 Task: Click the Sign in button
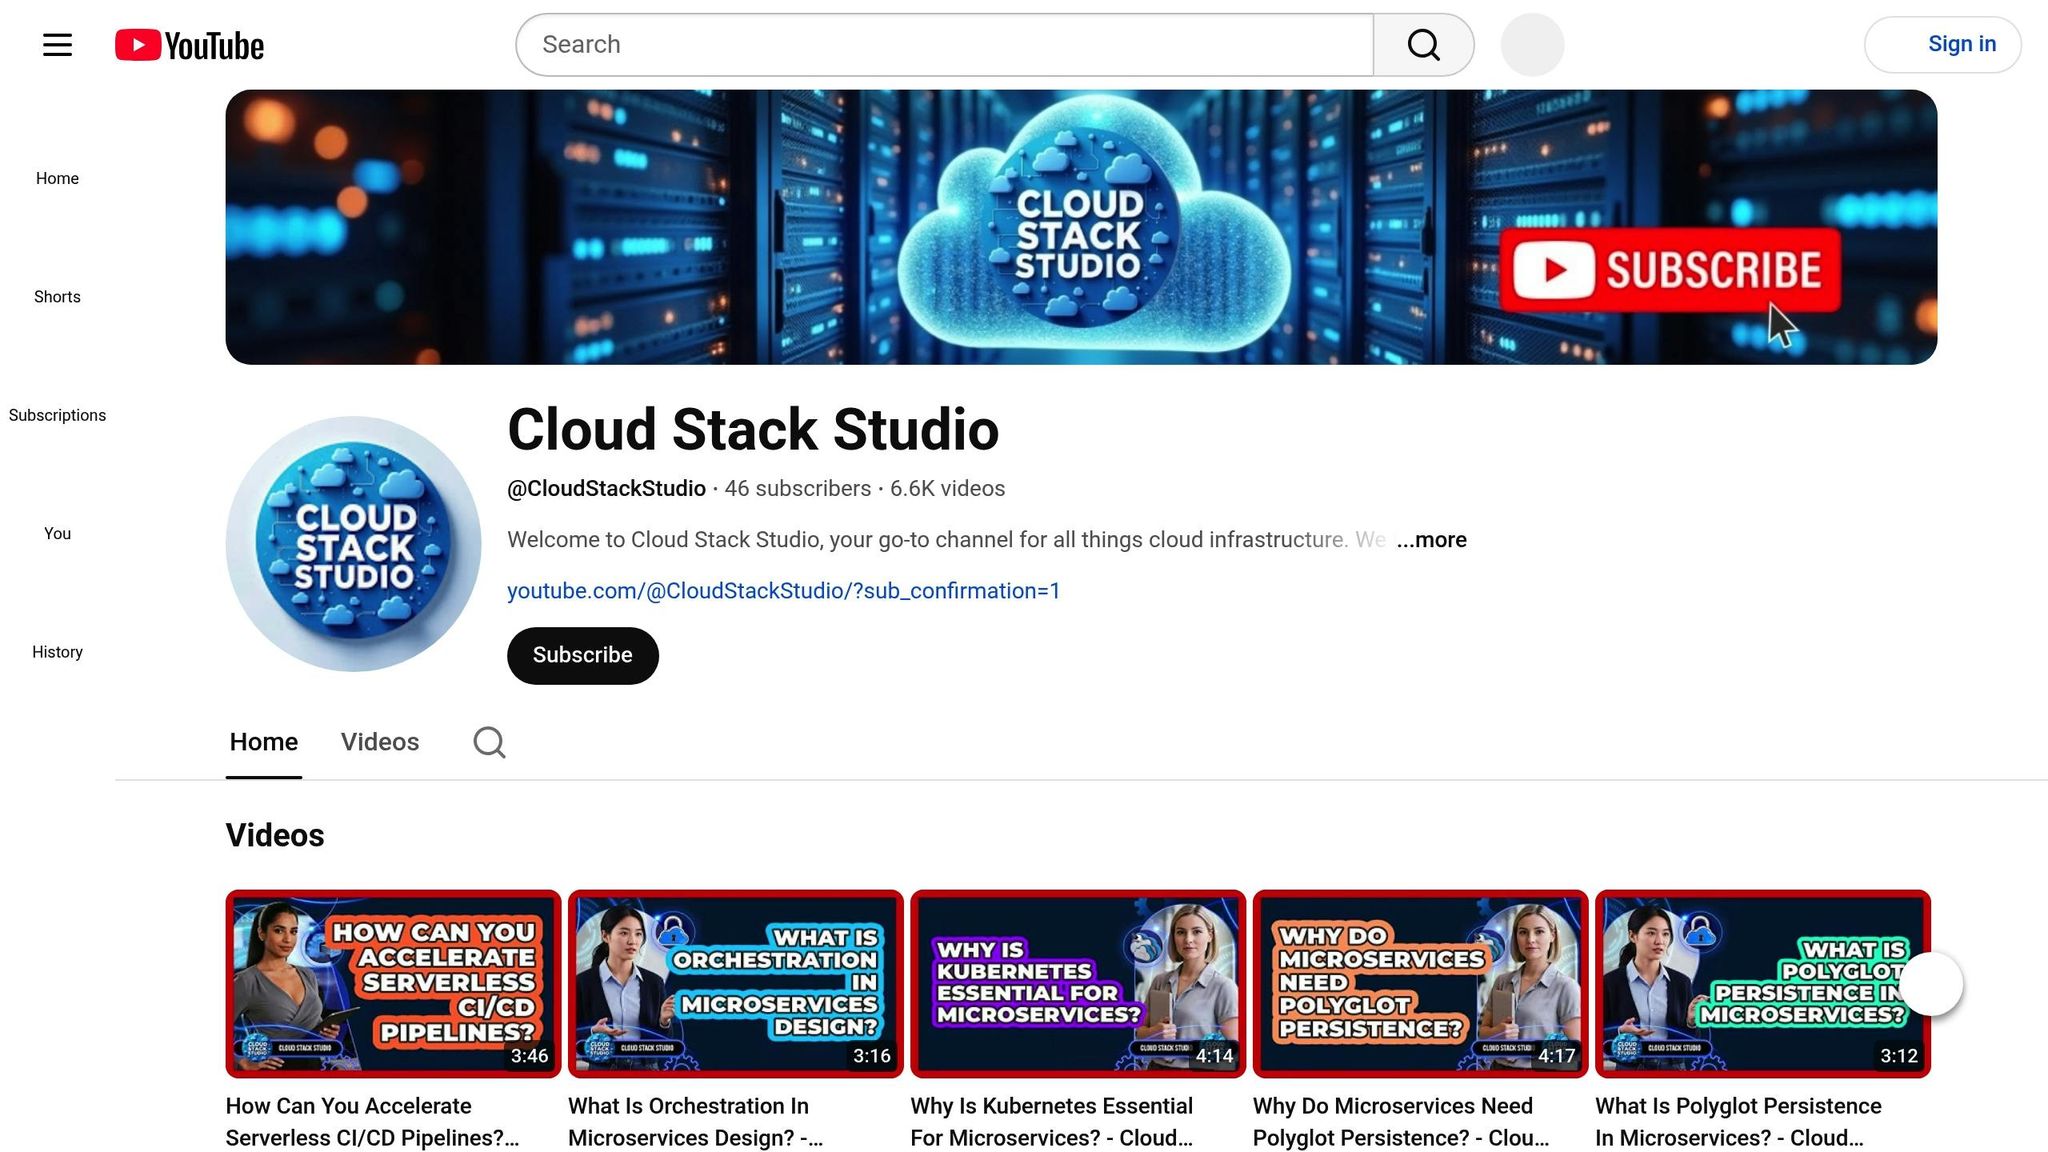point(1941,44)
